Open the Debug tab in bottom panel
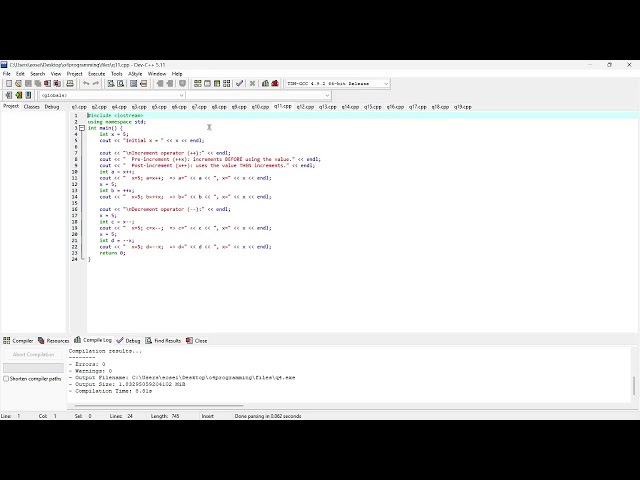The height and width of the screenshot is (480, 640). point(129,340)
